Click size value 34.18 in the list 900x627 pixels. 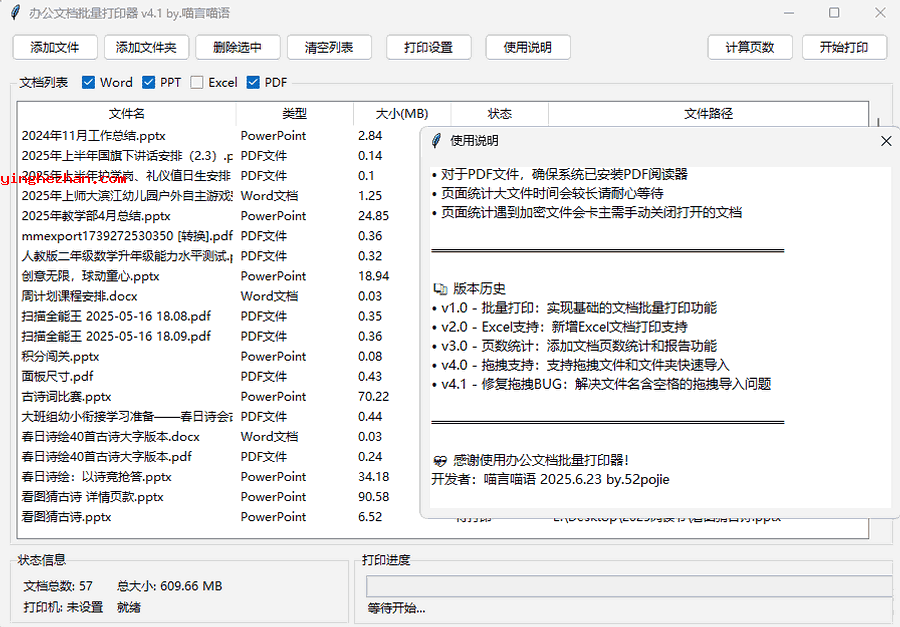click(374, 477)
